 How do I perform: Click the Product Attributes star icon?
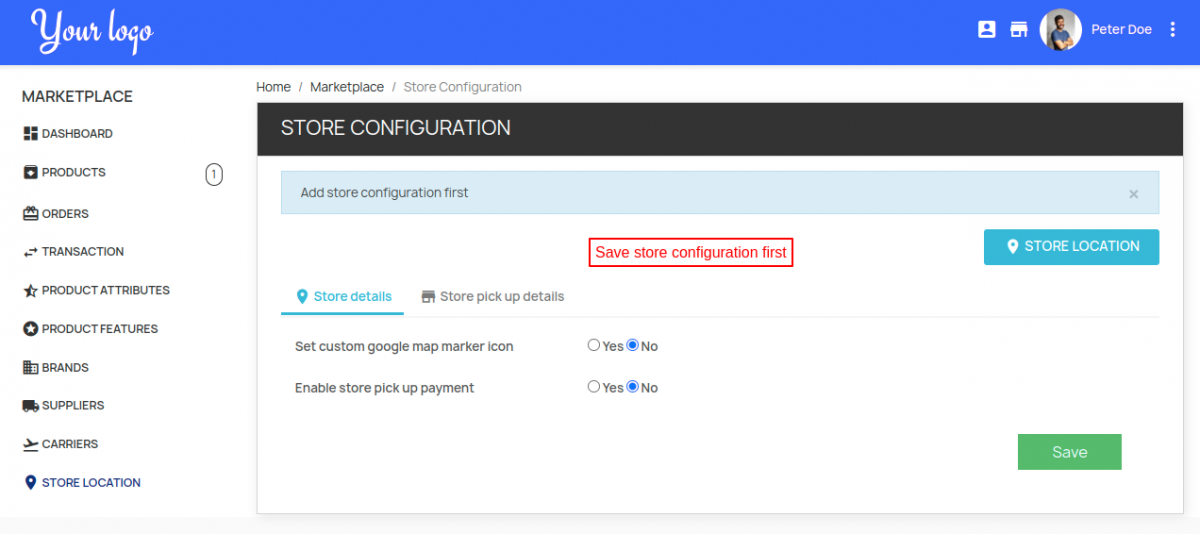coord(30,291)
